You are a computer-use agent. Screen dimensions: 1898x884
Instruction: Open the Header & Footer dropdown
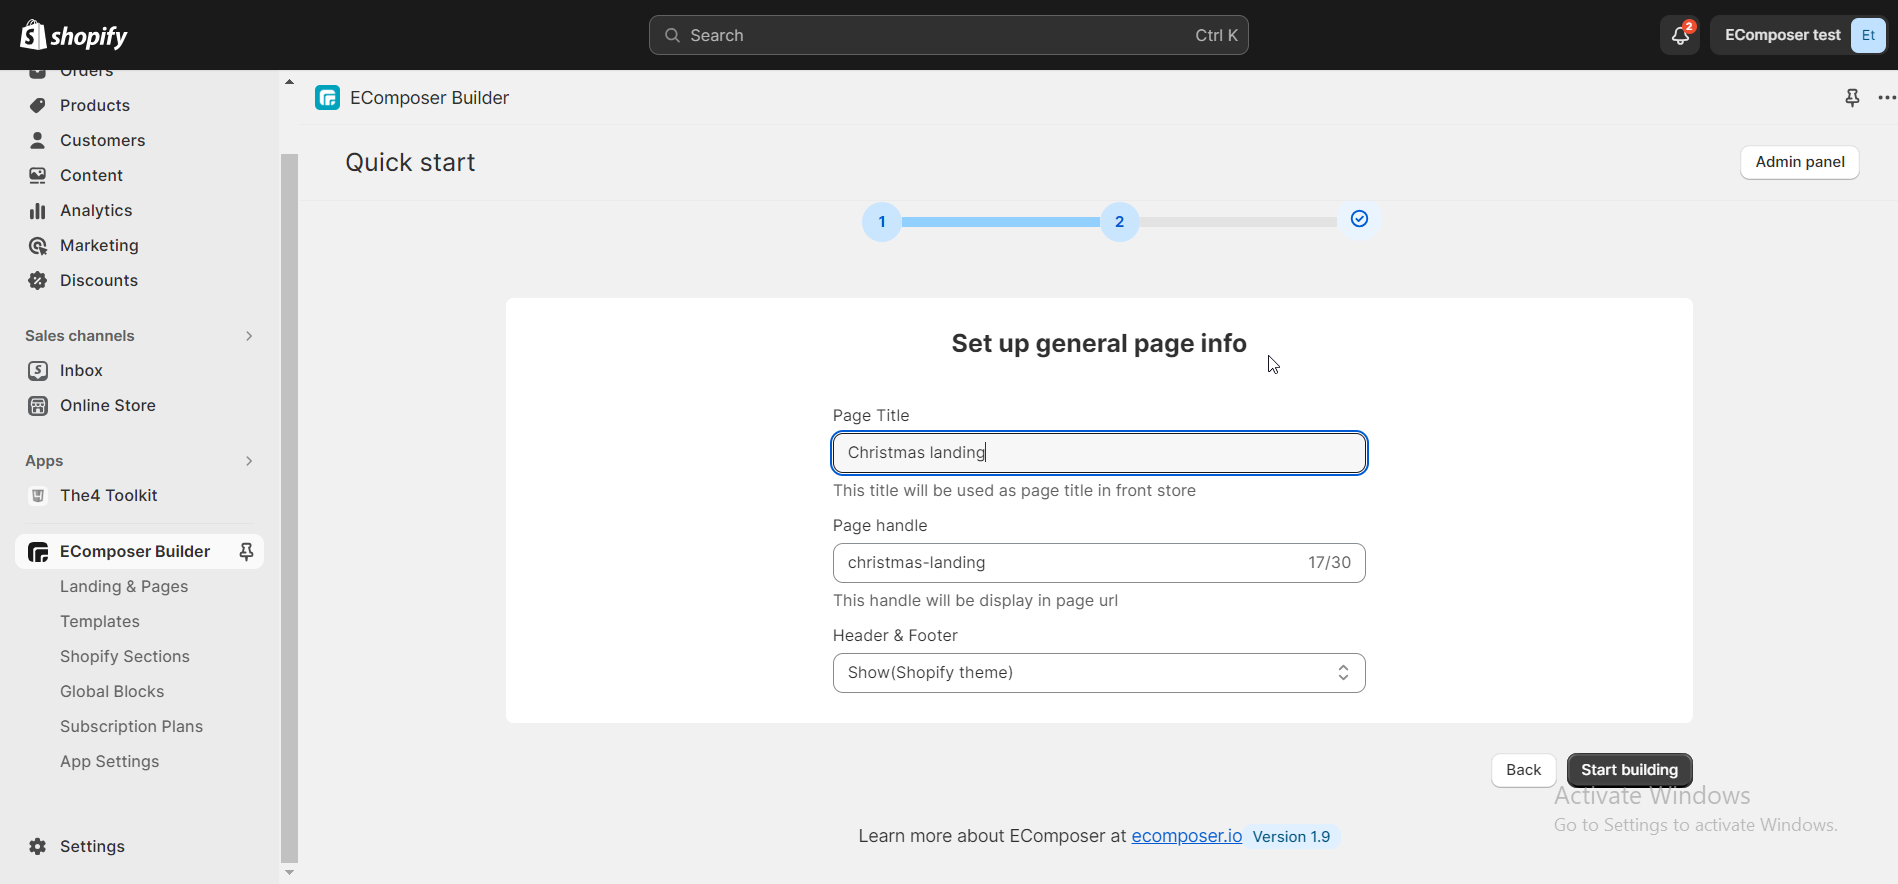[x=1099, y=673]
